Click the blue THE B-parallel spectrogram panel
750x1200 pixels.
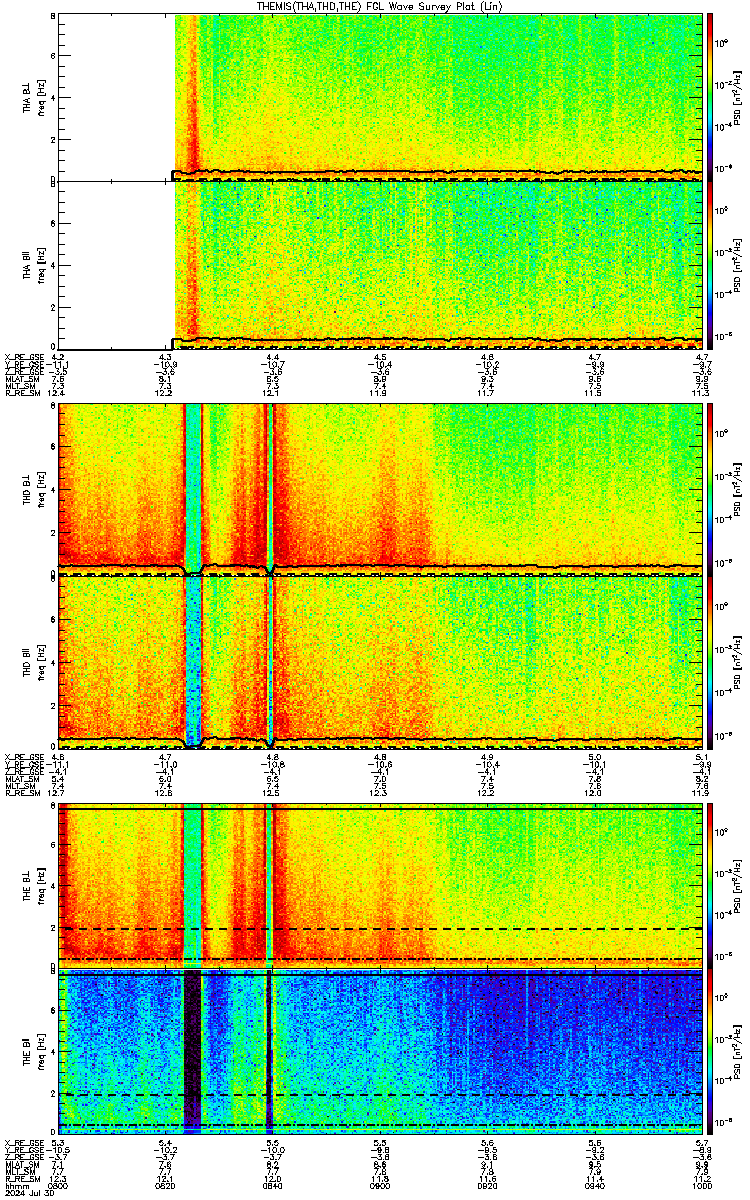(381, 1051)
